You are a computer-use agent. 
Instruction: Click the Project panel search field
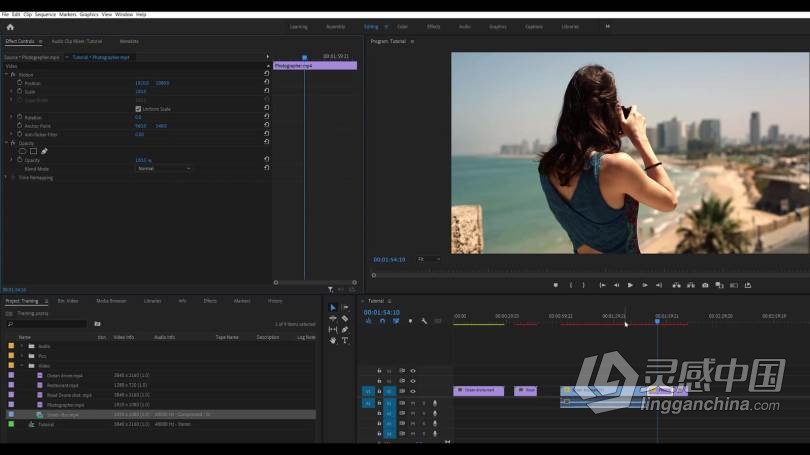coord(46,324)
